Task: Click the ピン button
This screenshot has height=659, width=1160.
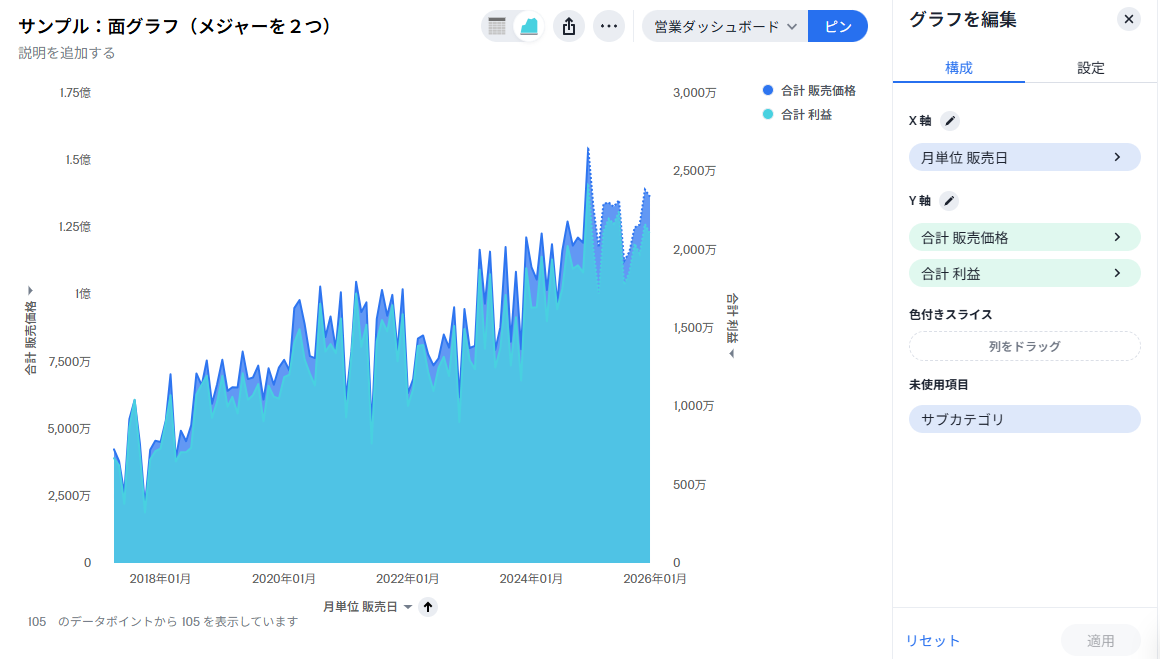Action: (837, 27)
